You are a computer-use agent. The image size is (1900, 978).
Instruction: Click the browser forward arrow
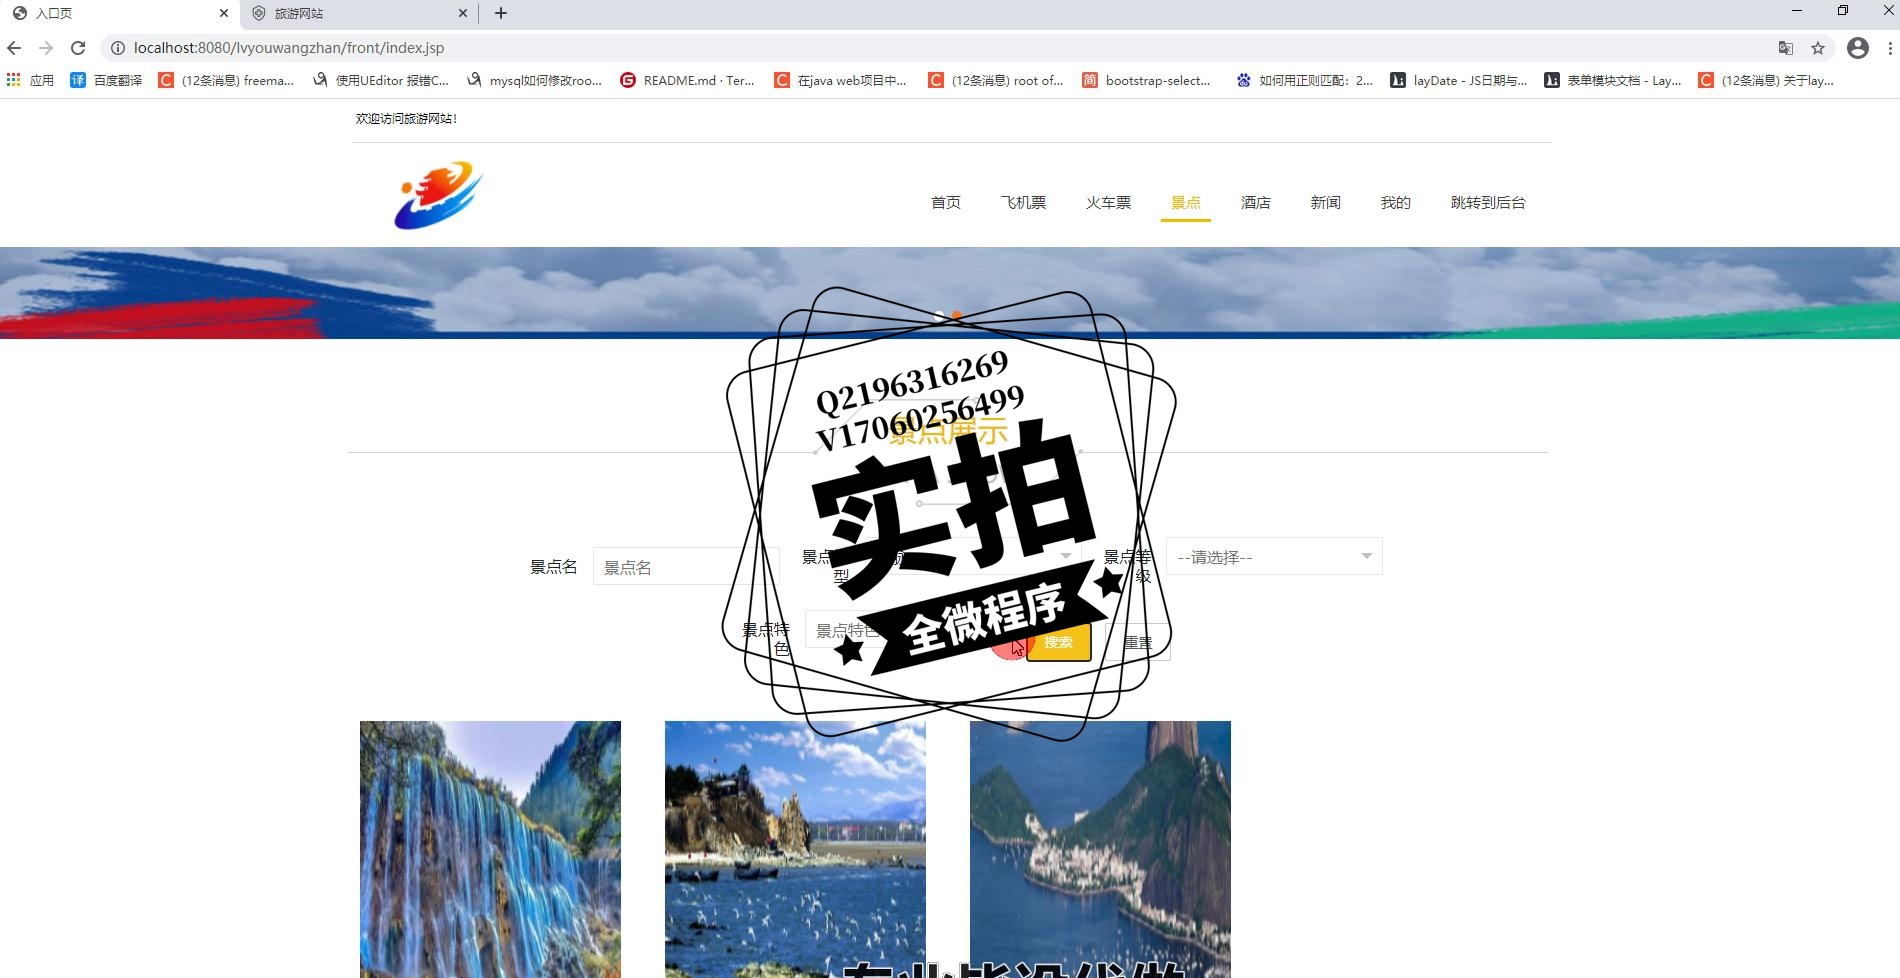[x=46, y=48]
